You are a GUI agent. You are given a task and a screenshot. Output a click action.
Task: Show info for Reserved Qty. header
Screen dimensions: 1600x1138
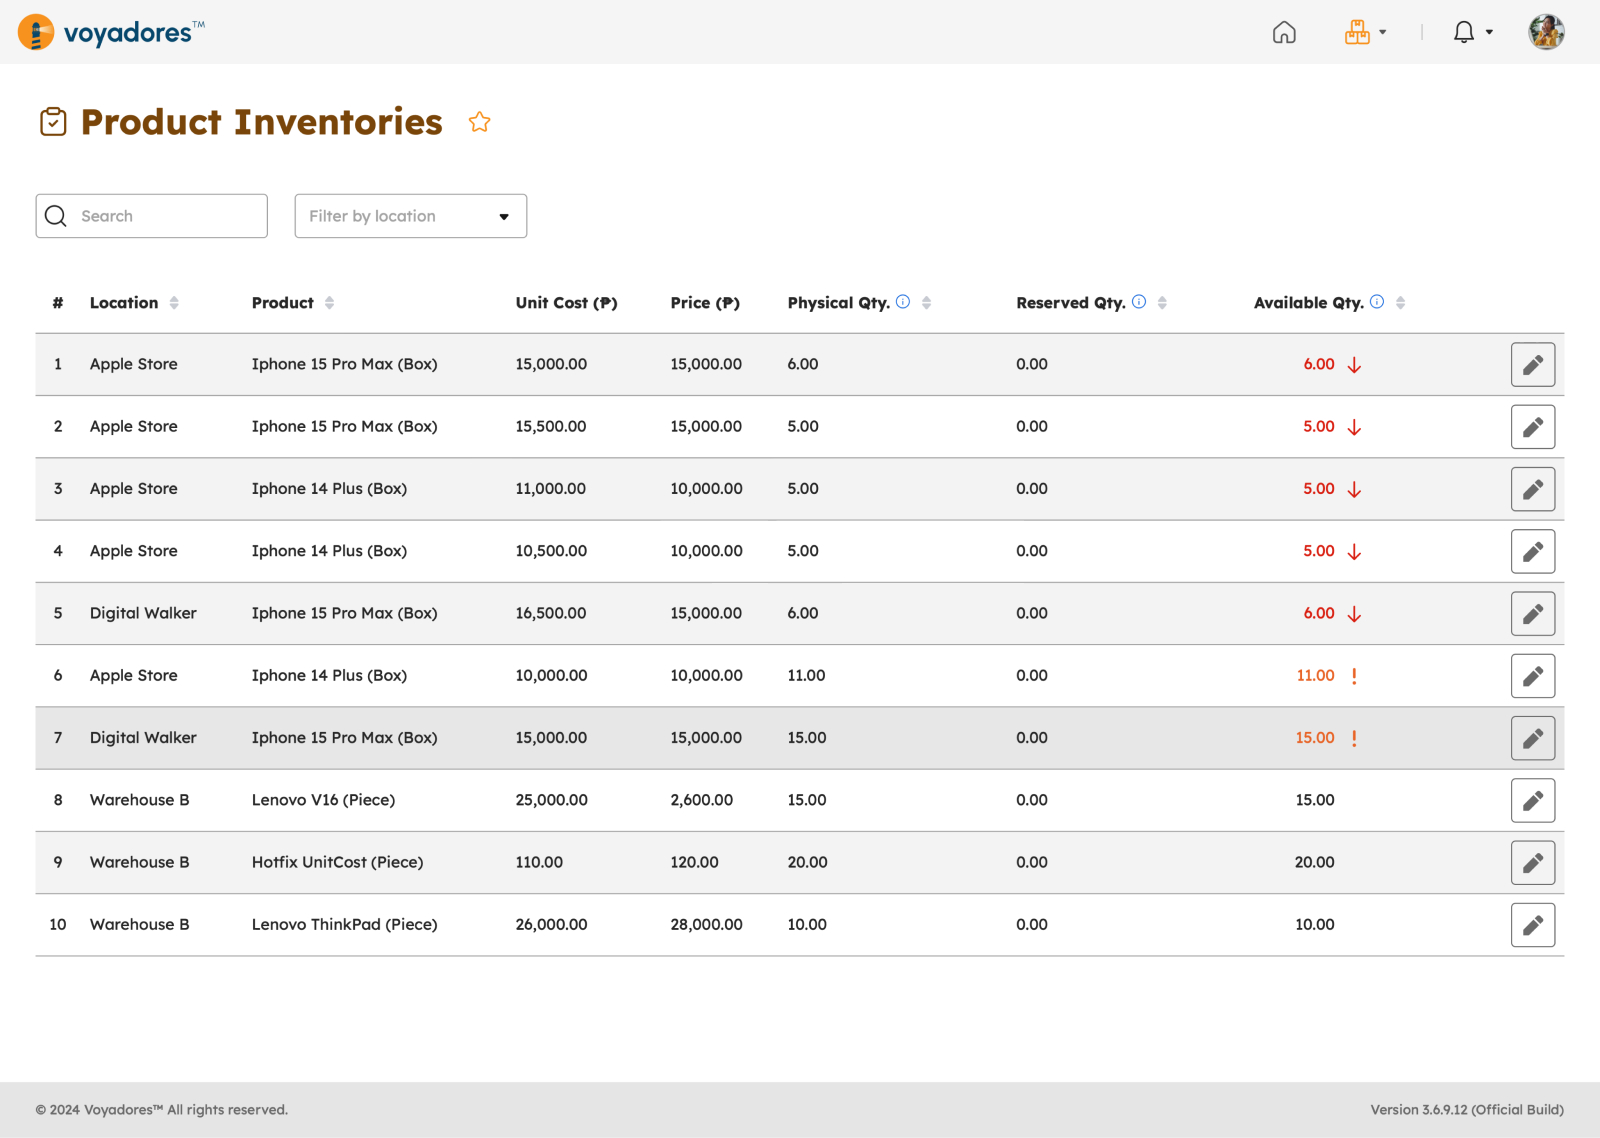tap(1139, 302)
